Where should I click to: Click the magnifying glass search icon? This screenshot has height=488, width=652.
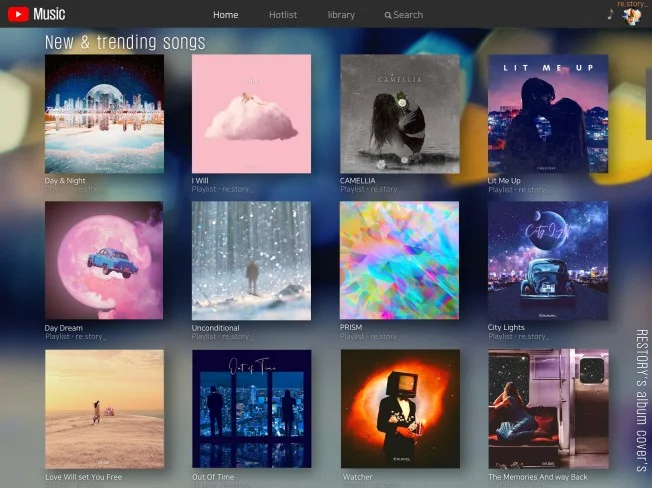click(388, 16)
